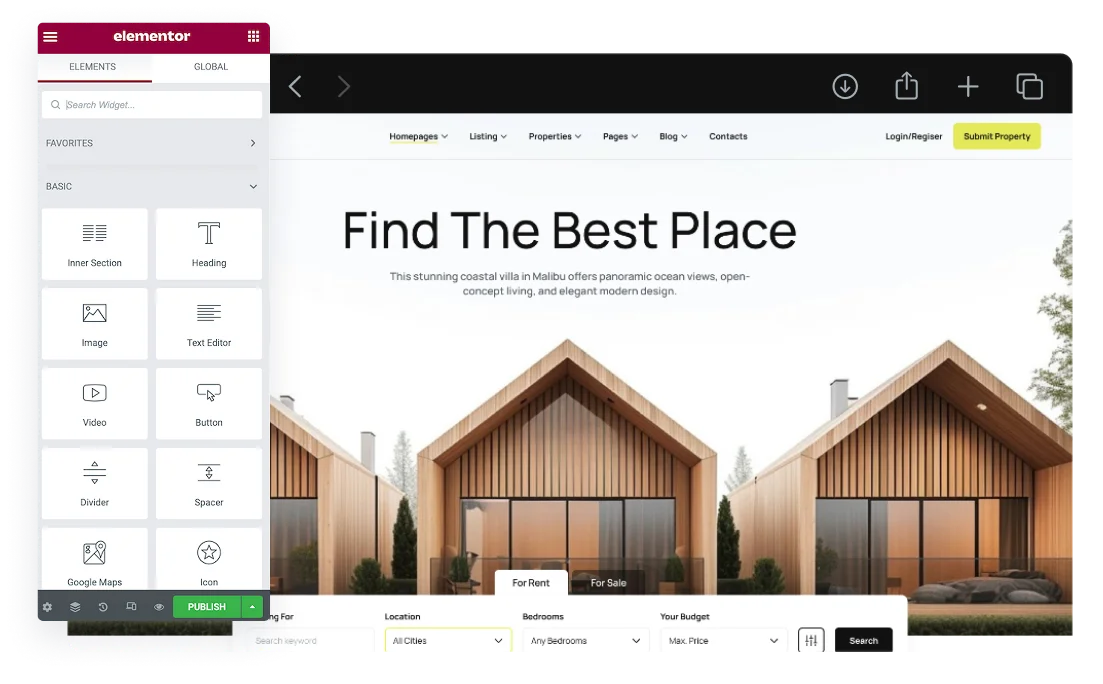This screenshot has width=1103, height=684.
Task: Open the advanced filters toggle button
Action: (x=811, y=640)
